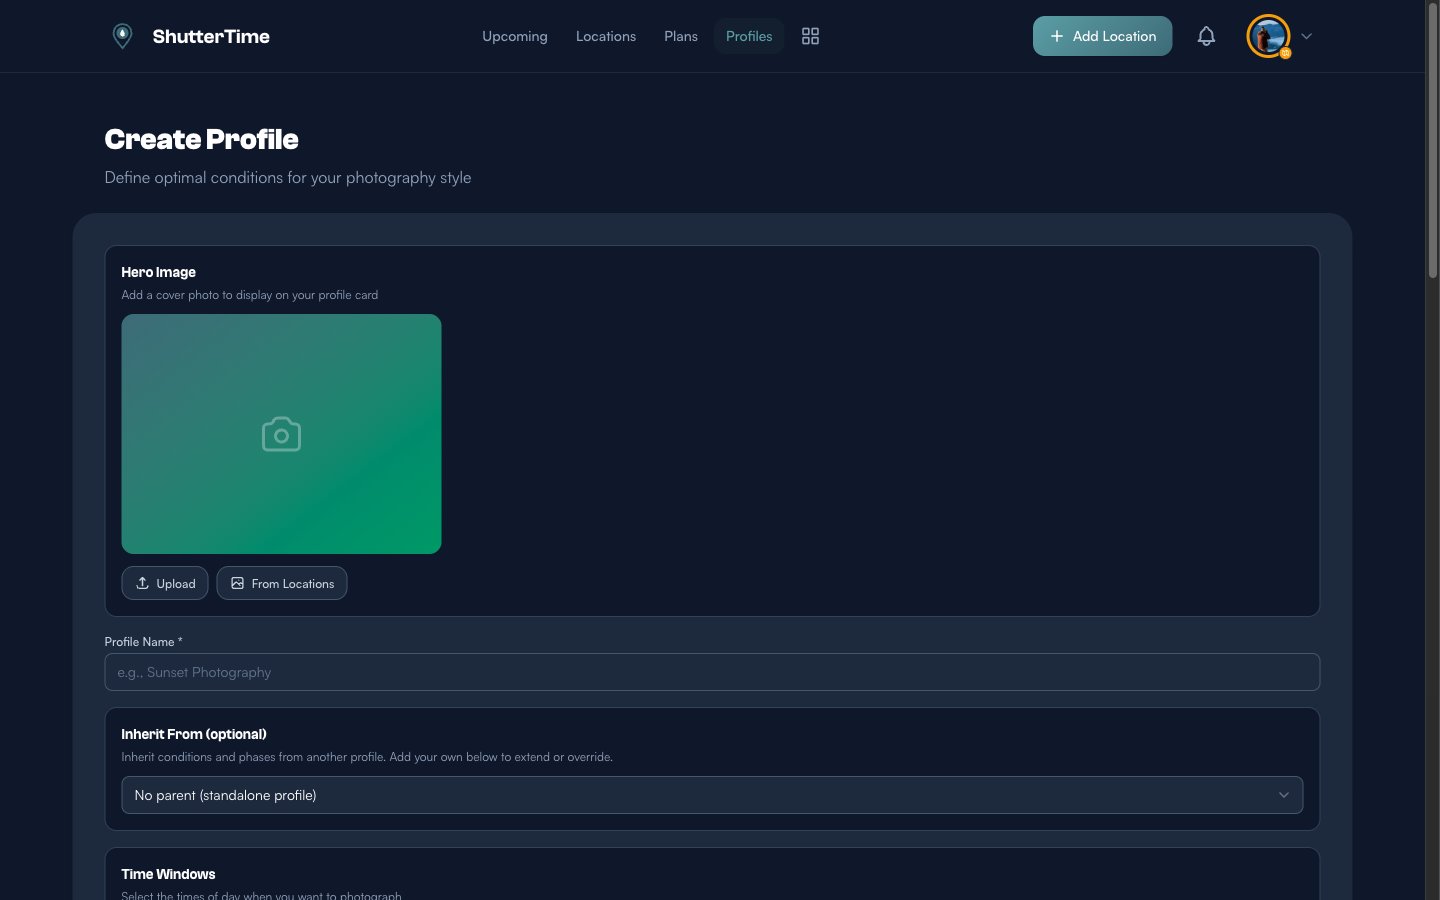Open the grid apps menu icon

(810, 36)
